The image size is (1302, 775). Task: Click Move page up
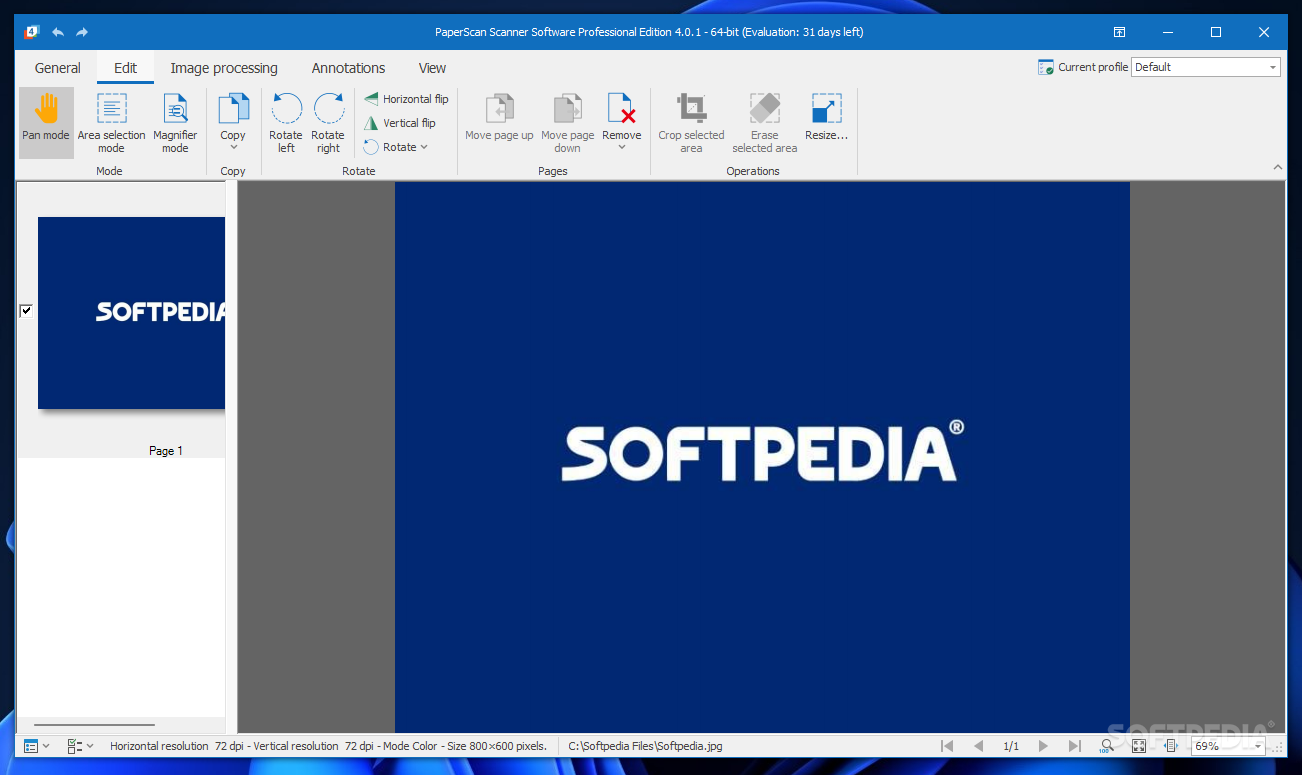(x=499, y=118)
